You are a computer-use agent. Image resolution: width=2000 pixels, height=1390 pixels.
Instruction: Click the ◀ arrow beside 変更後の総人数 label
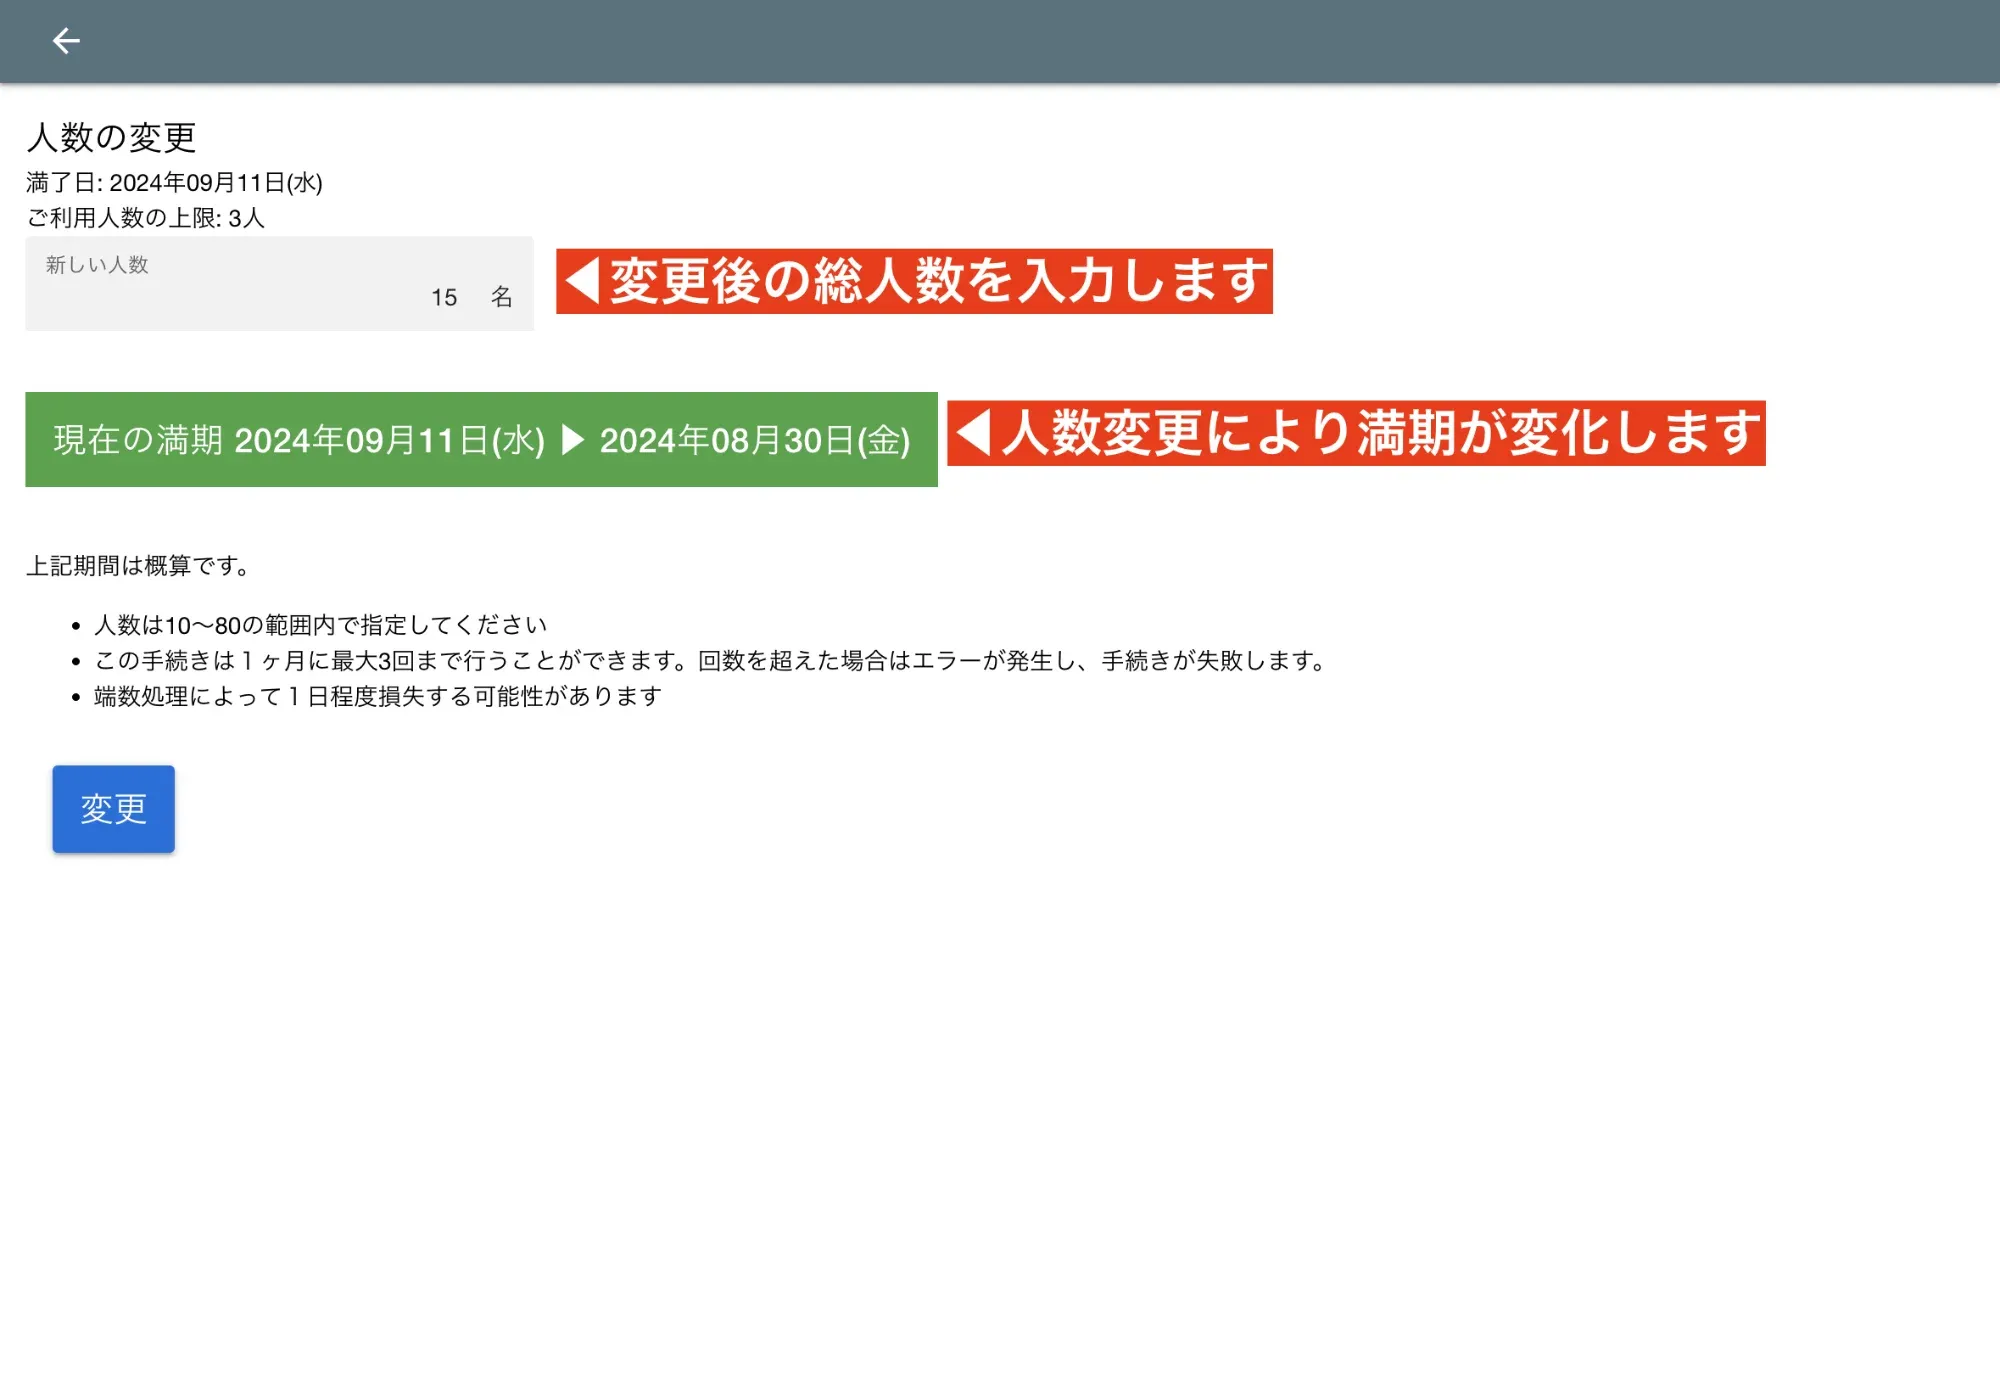click(x=583, y=281)
